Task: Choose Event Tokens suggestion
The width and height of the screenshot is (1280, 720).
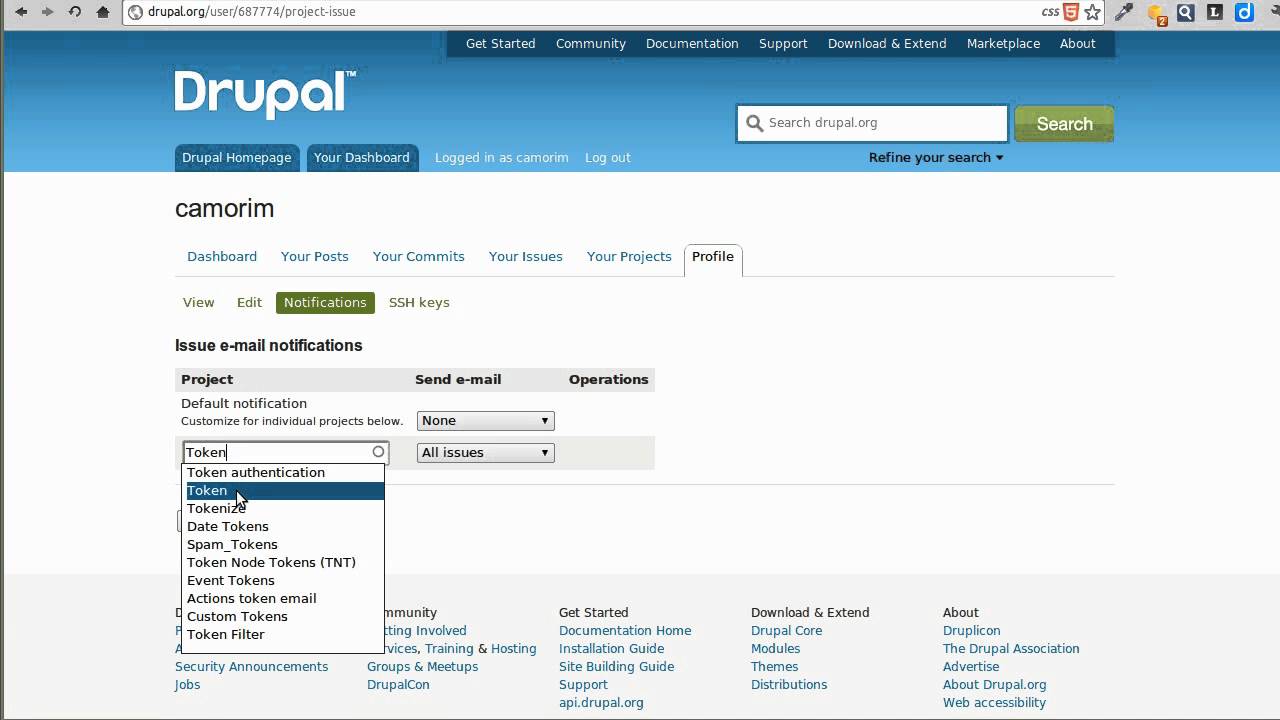Action: [x=283, y=581]
